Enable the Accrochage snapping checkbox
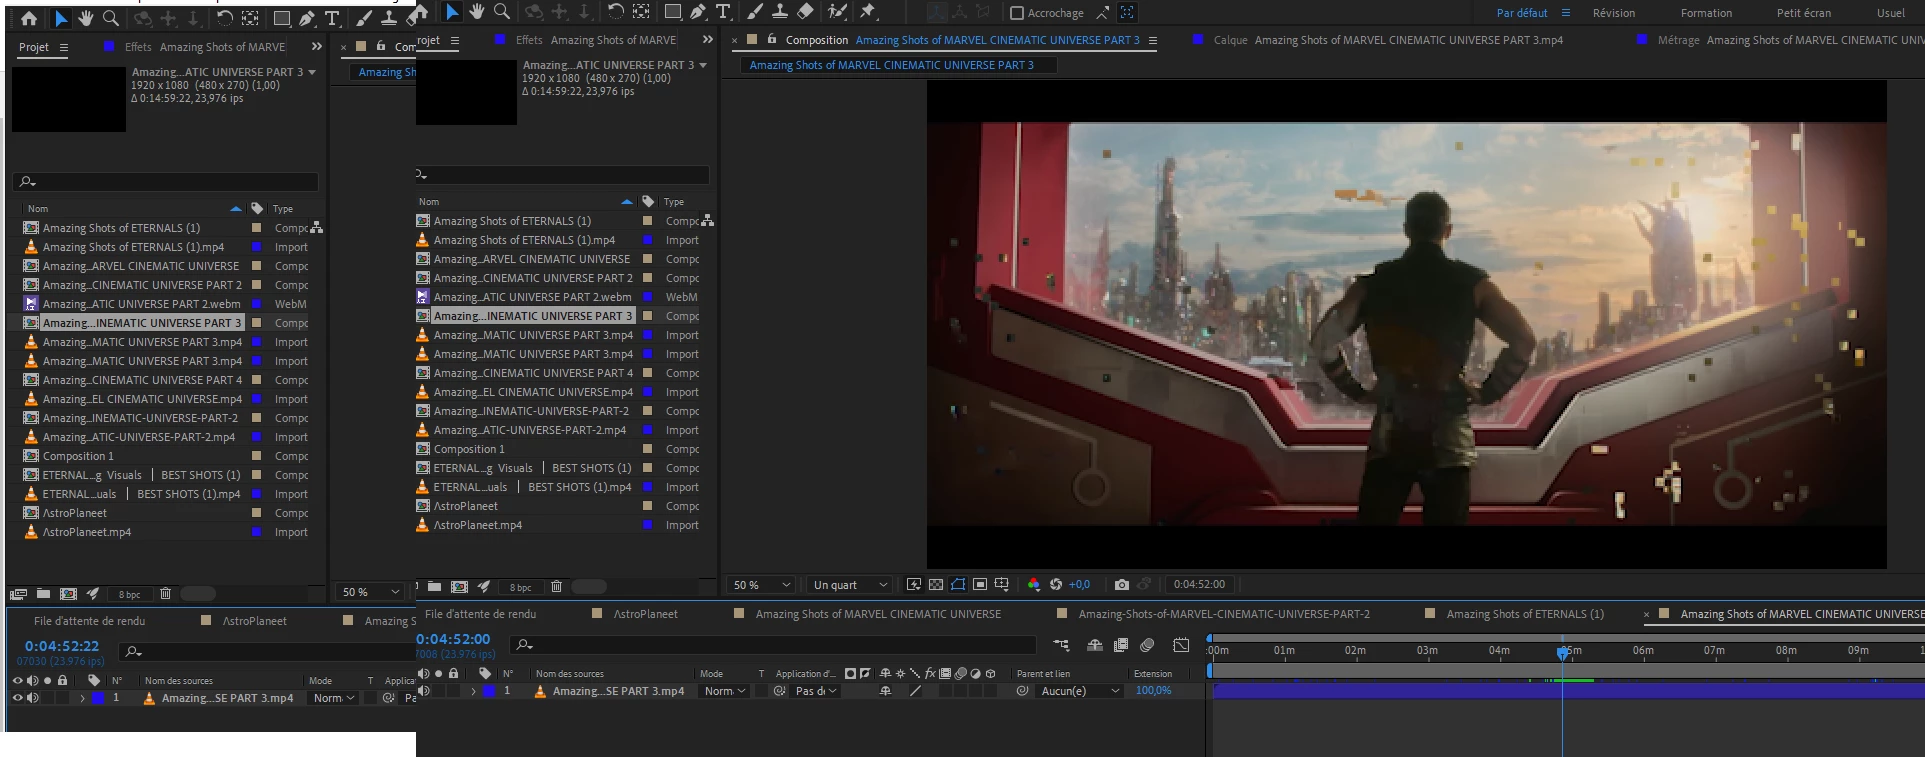The height and width of the screenshot is (757, 1925). tap(1016, 13)
